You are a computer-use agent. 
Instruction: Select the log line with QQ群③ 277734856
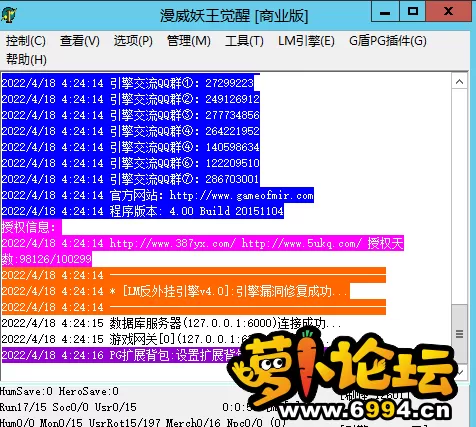coord(131,115)
